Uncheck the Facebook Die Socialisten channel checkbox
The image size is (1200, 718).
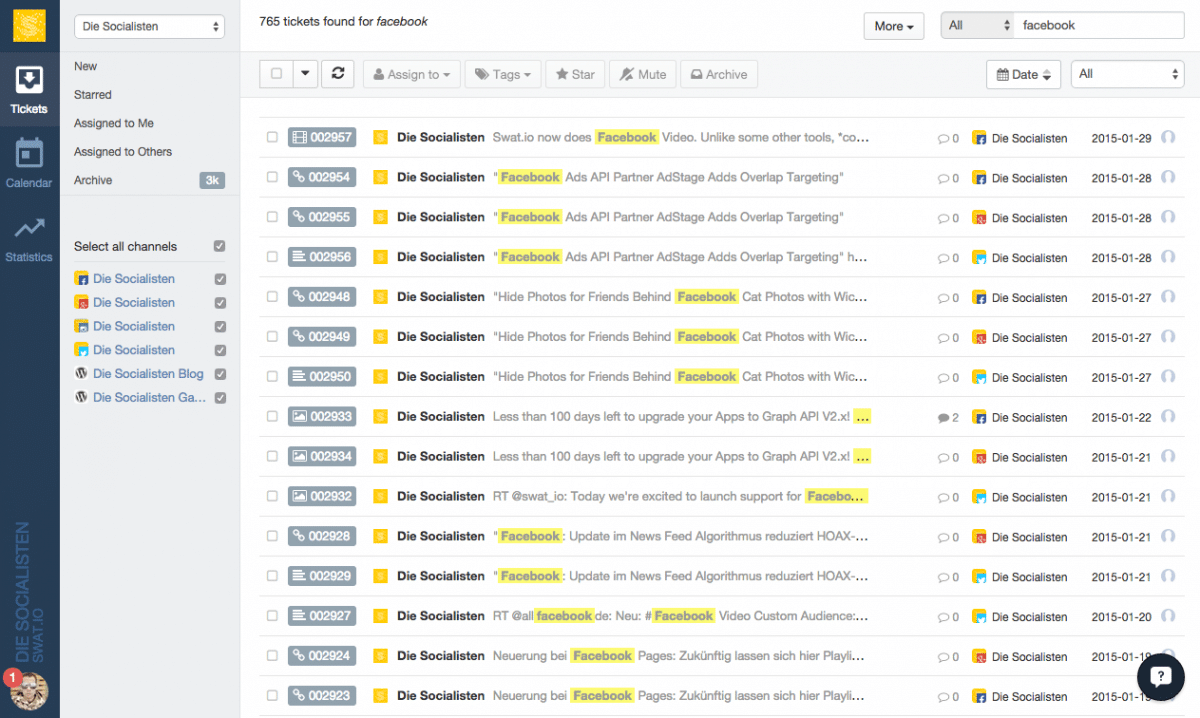(220, 280)
